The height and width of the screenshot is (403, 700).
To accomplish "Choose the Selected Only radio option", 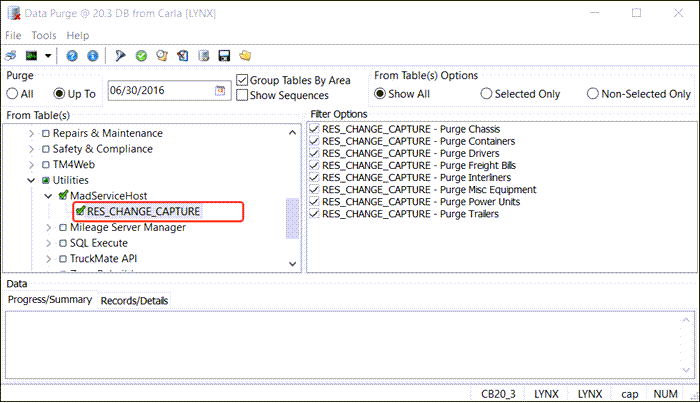I will (487, 94).
